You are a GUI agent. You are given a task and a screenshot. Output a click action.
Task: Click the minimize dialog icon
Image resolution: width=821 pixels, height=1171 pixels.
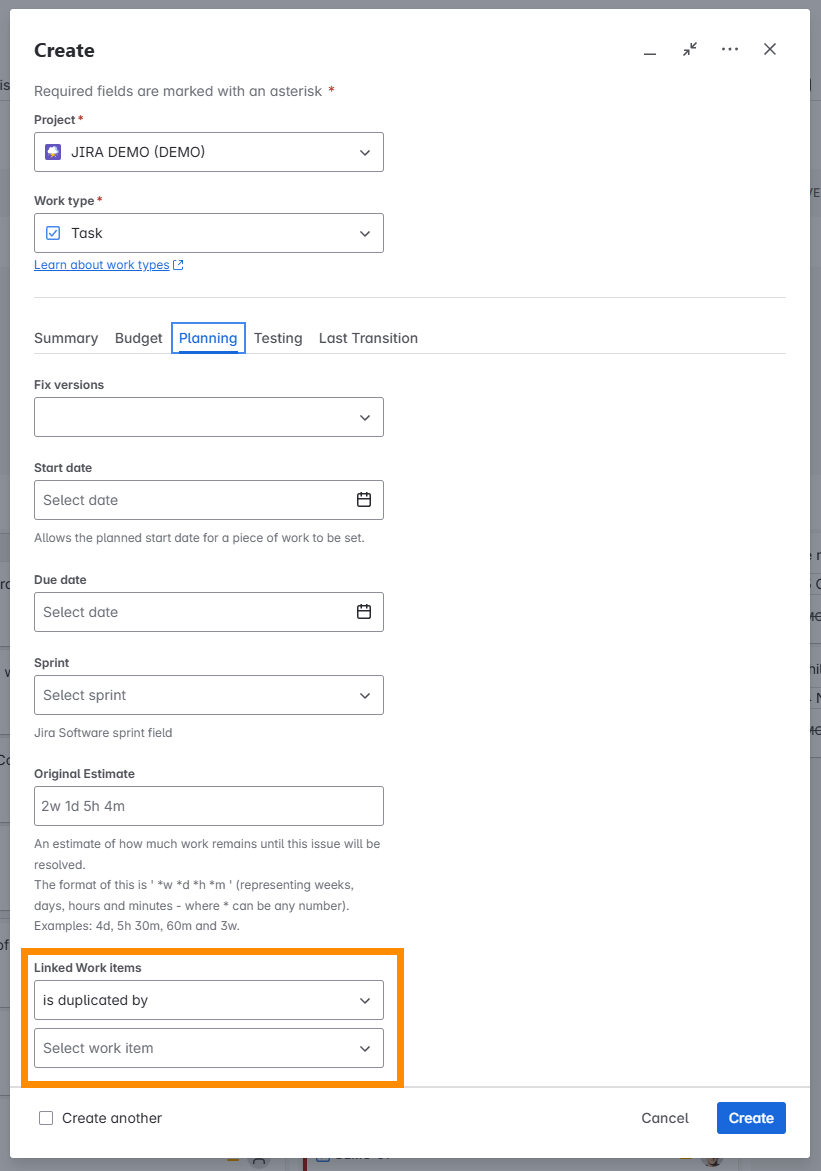[649, 49]
